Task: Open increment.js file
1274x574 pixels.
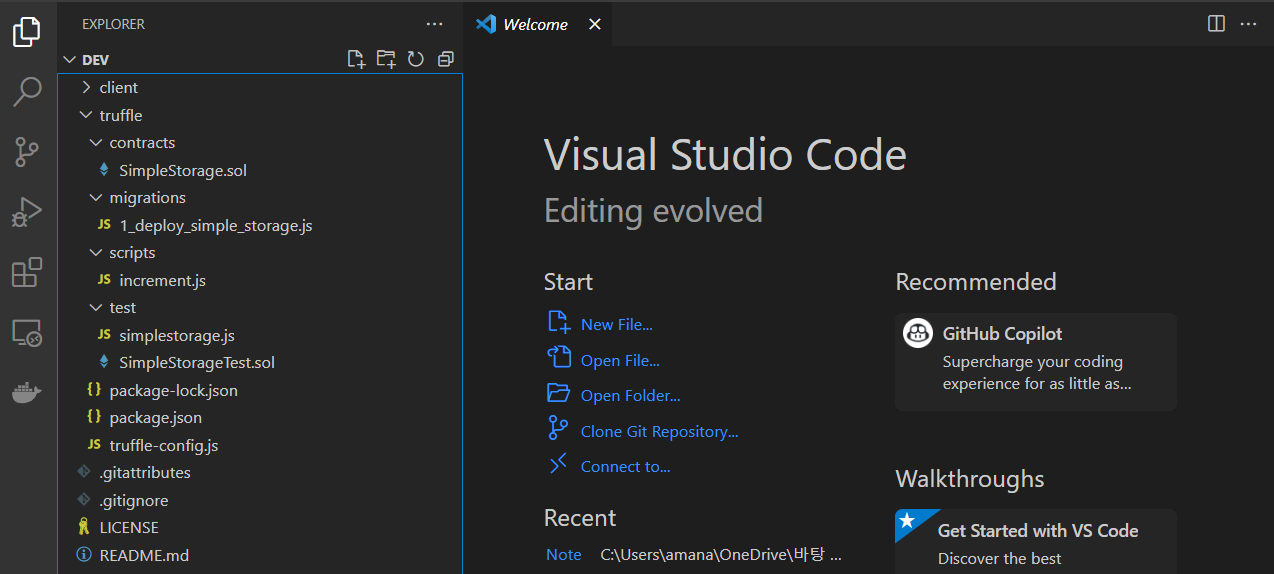Action: pyautogui.click(x=260, y=280)
